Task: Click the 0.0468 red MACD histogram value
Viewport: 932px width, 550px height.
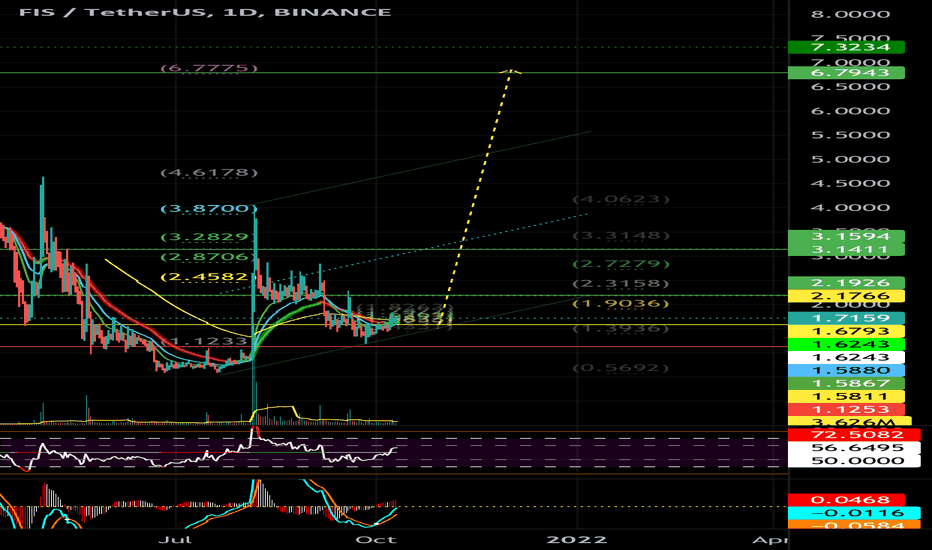Action: [x=846, y=500]
